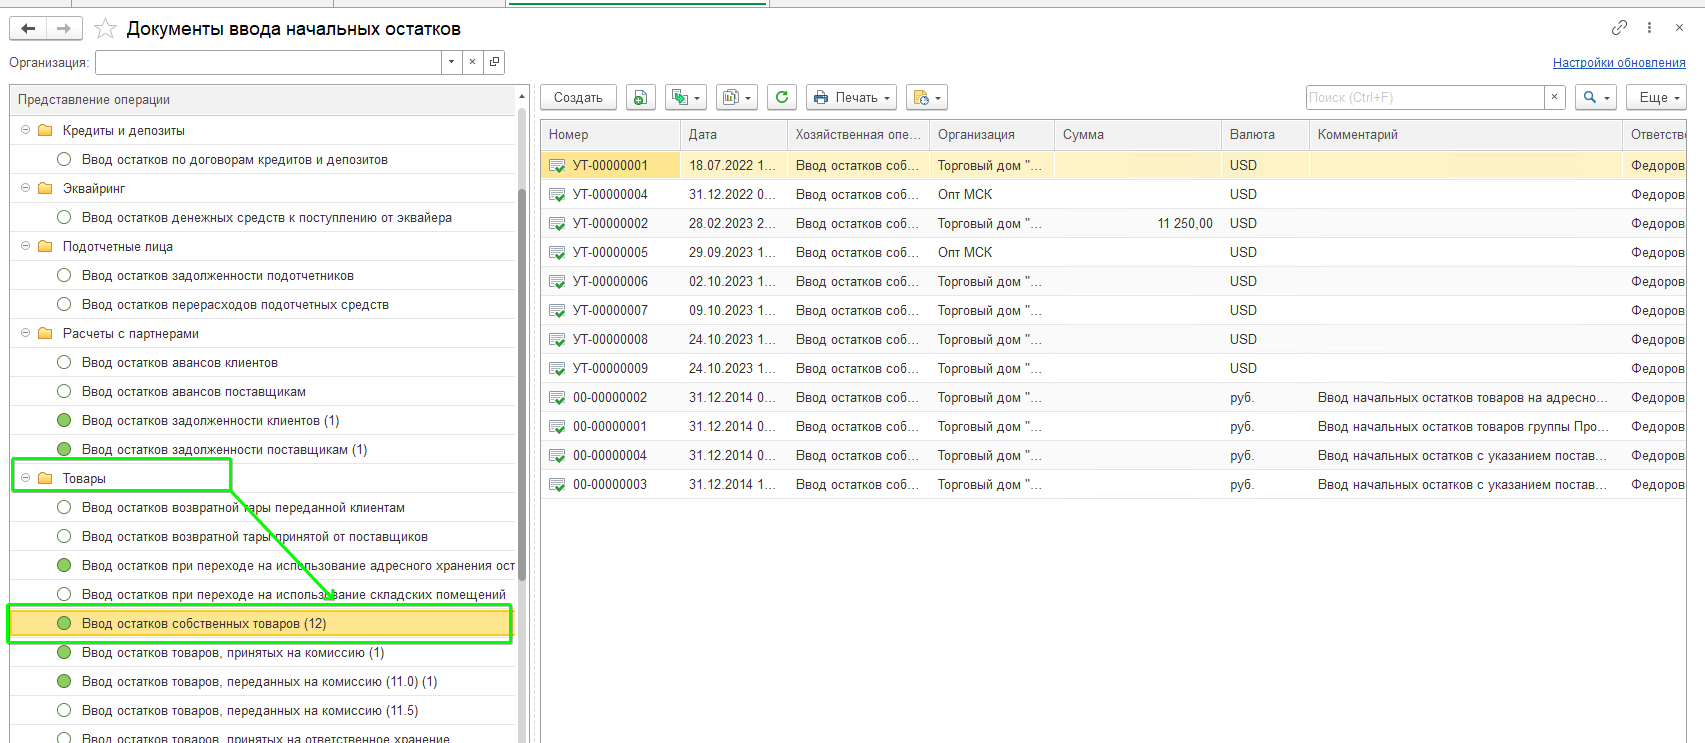Viewport: 1705px width, 743px height.
Task: Collapse the Кредиты и депозиты group
Action: (x=26, y=130)
